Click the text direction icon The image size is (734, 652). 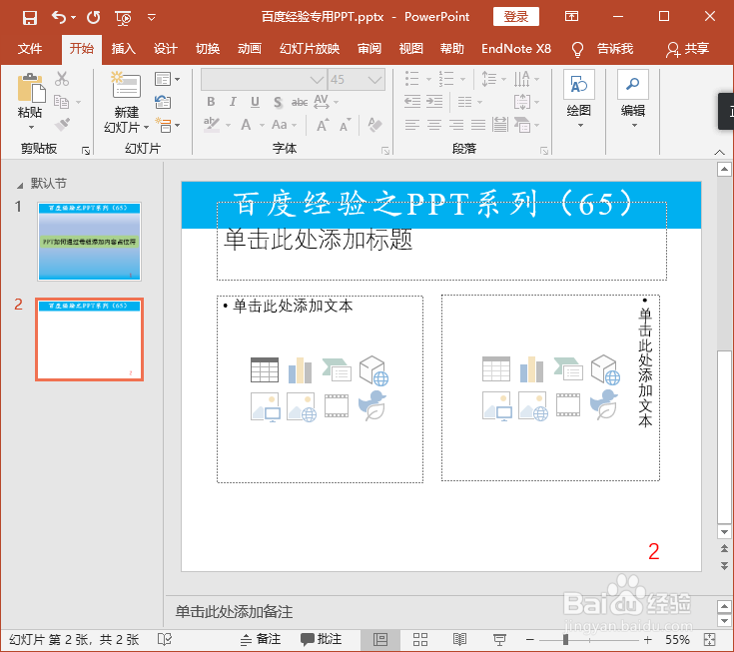point(522,79)
